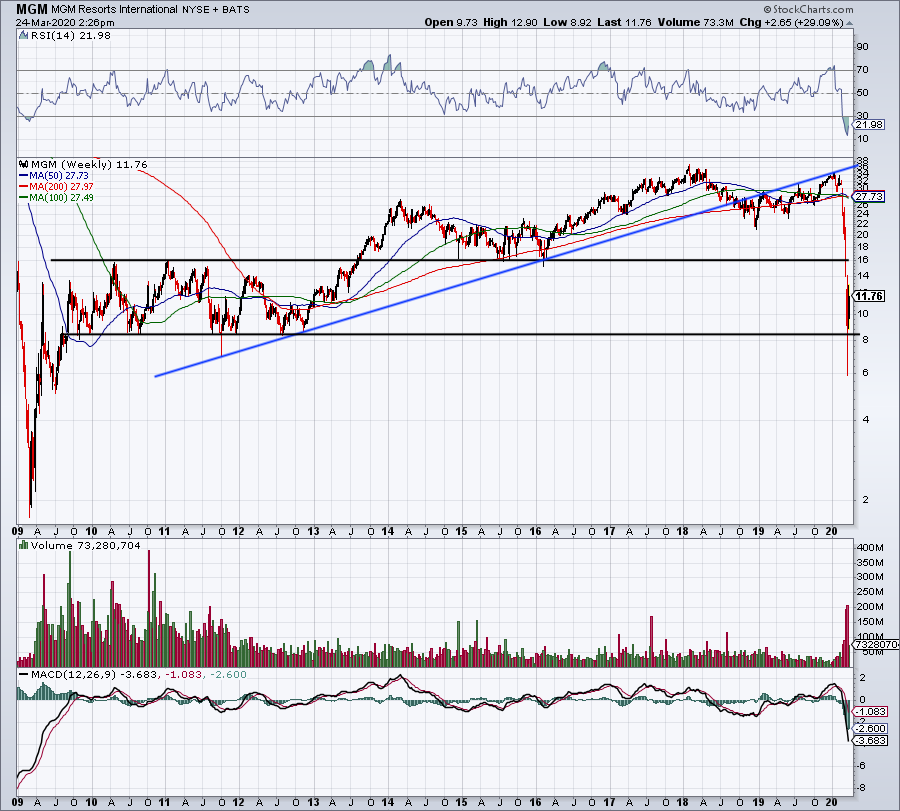This screenshot has width=900, height=811.
Task: Click the Chg +2.65 (+29.09%) value
Action: tap(792, 22)
